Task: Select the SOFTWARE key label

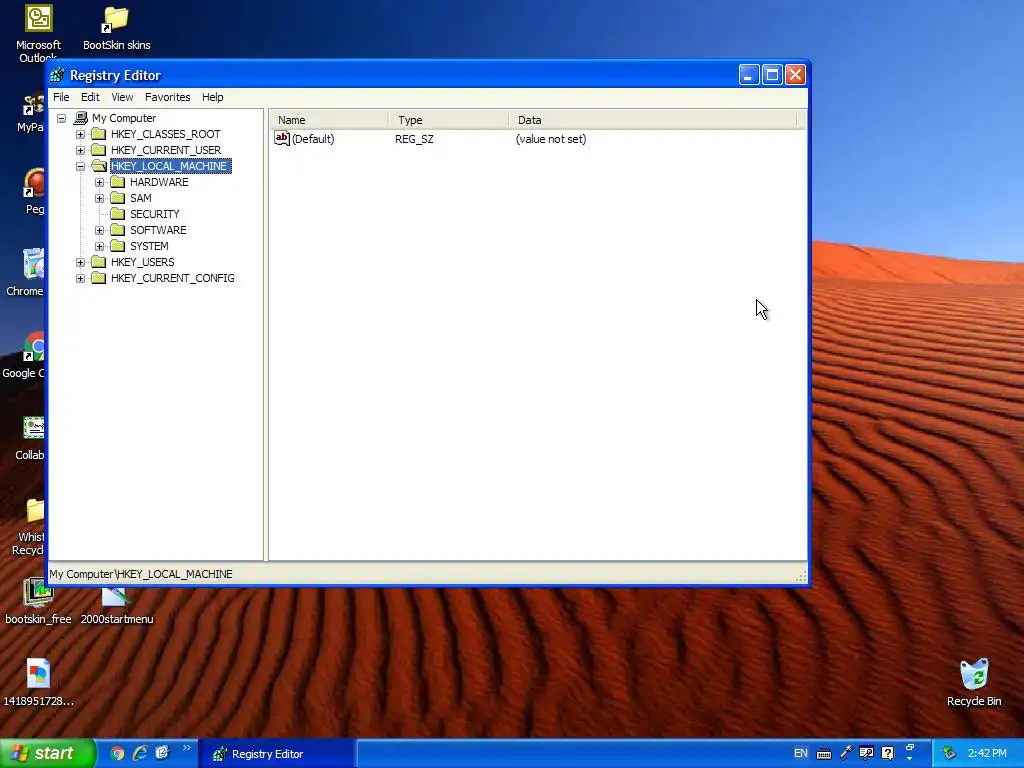Action: (158, 230)
